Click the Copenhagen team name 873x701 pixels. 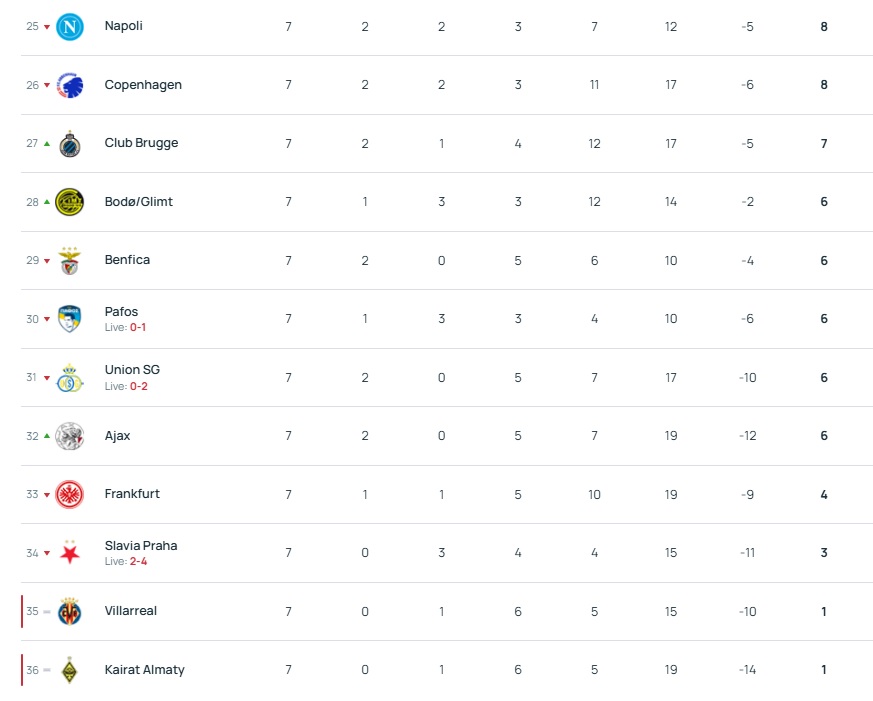pyautogui.click(x=143, y=85)
